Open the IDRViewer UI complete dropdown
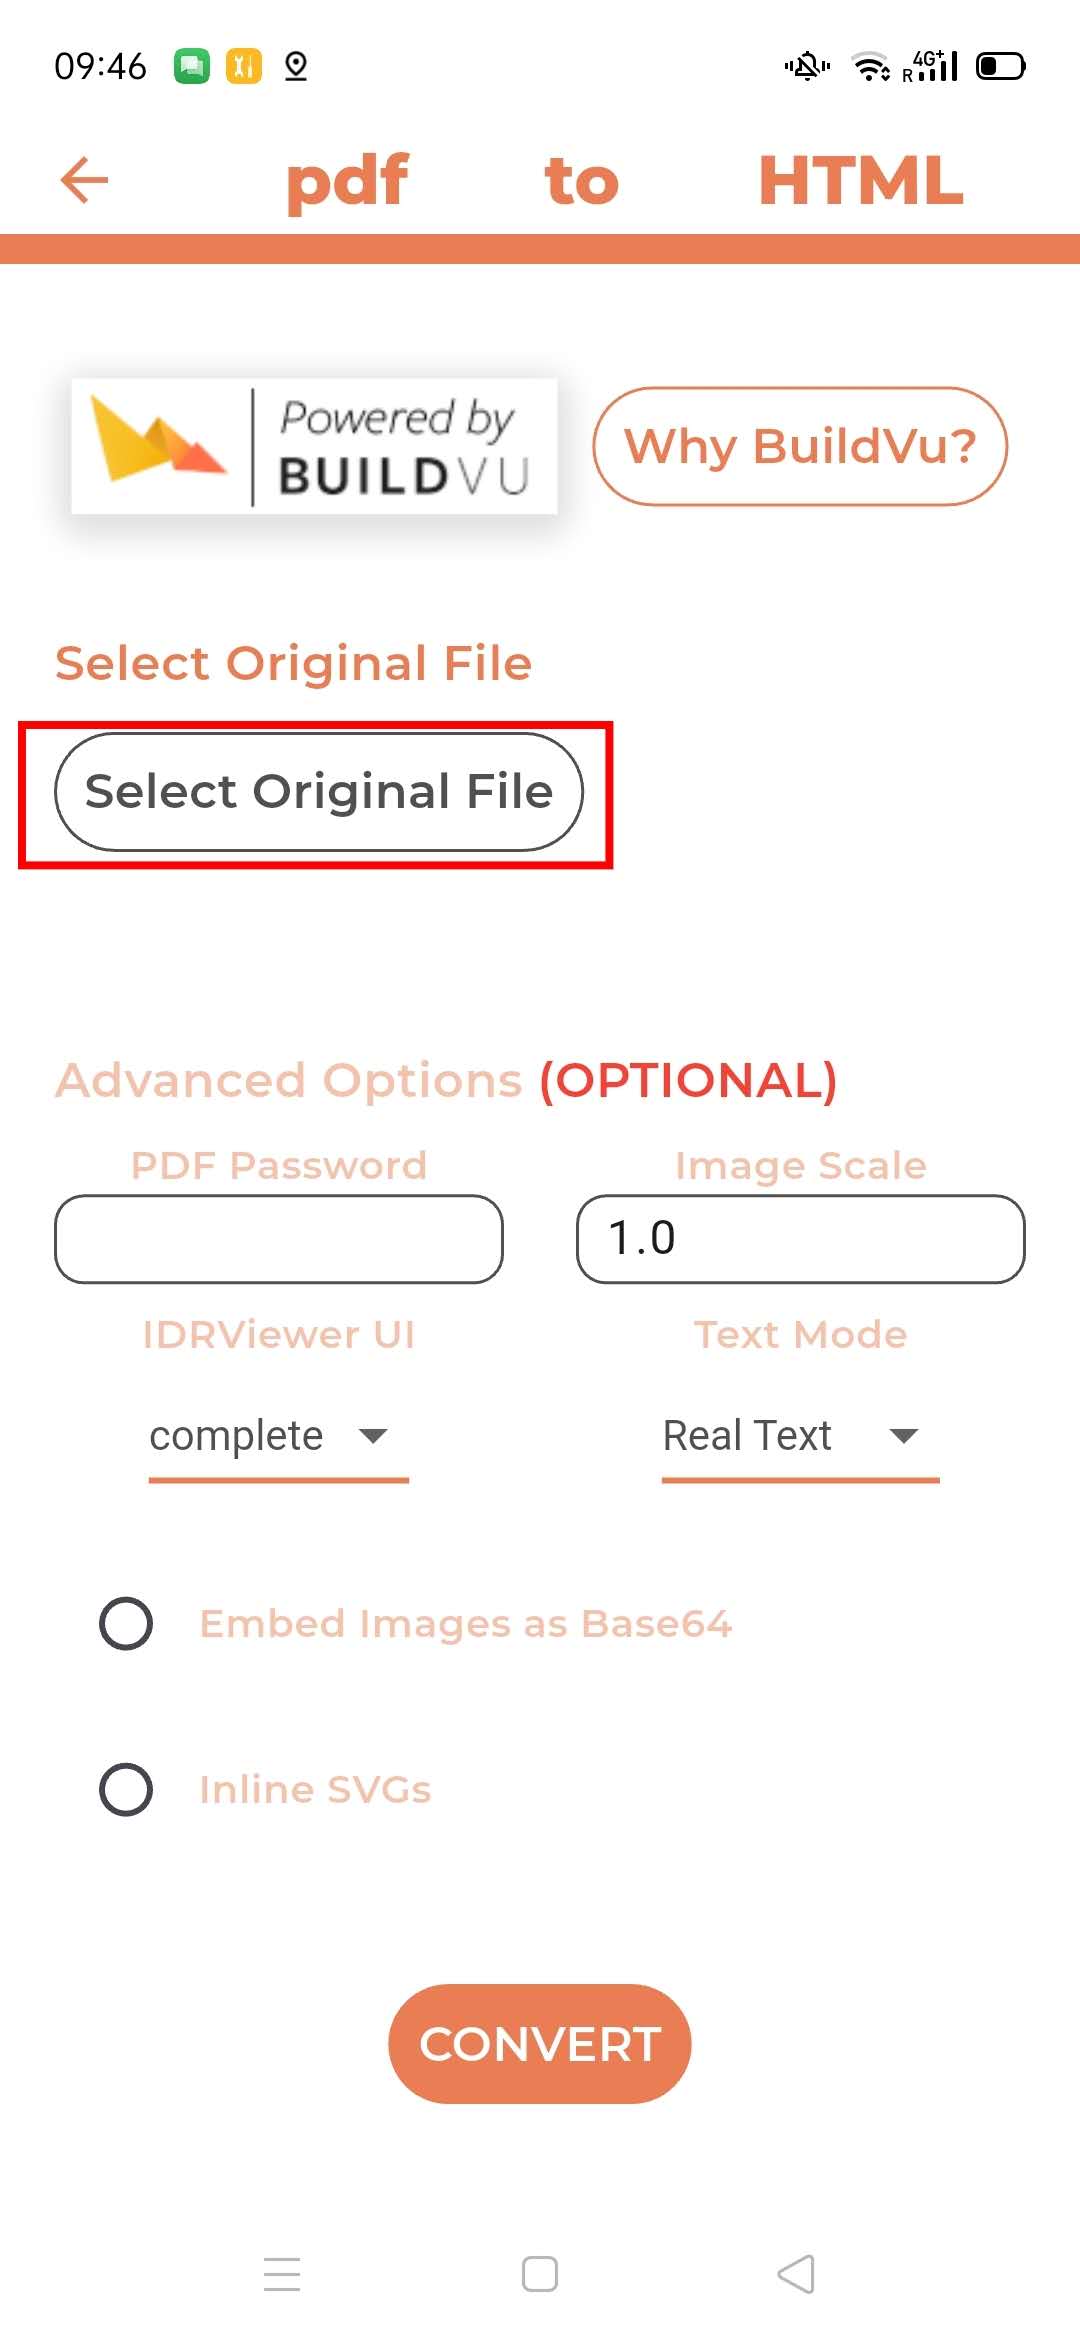Viewport: 1080px width, 2340px height. coord(278,1437)
